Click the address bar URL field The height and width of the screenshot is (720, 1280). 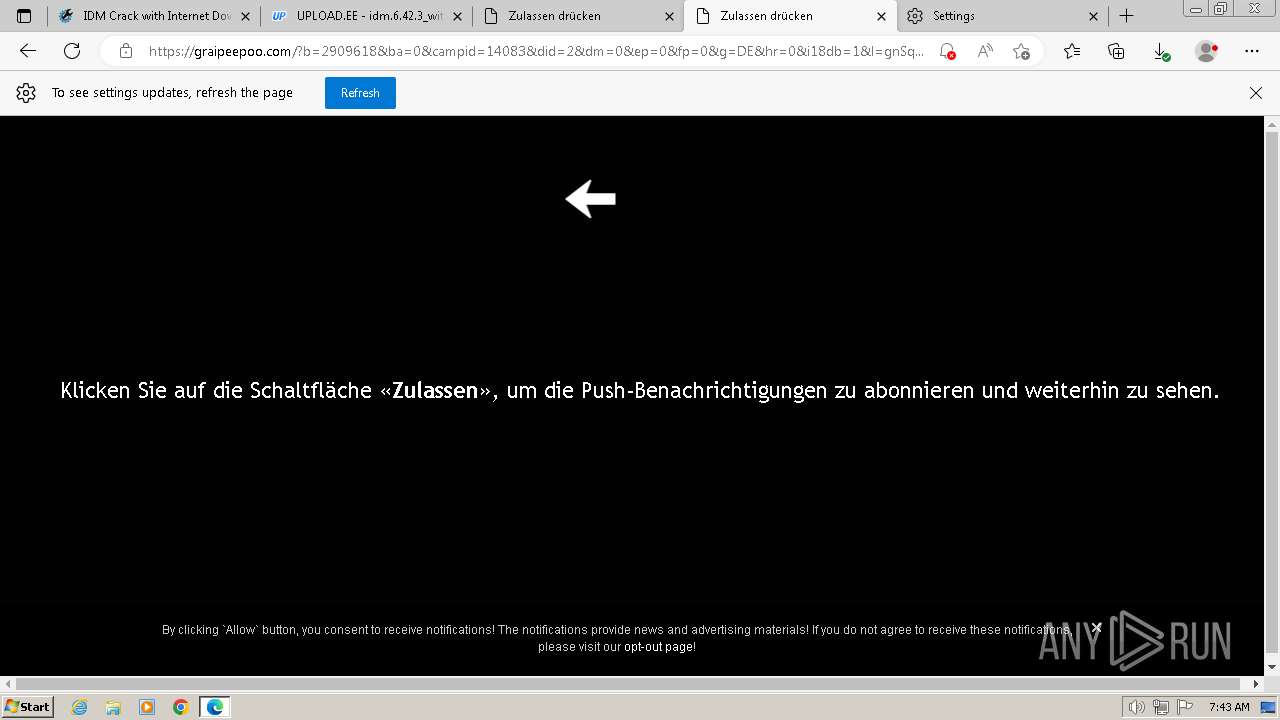tap(536, 51)
